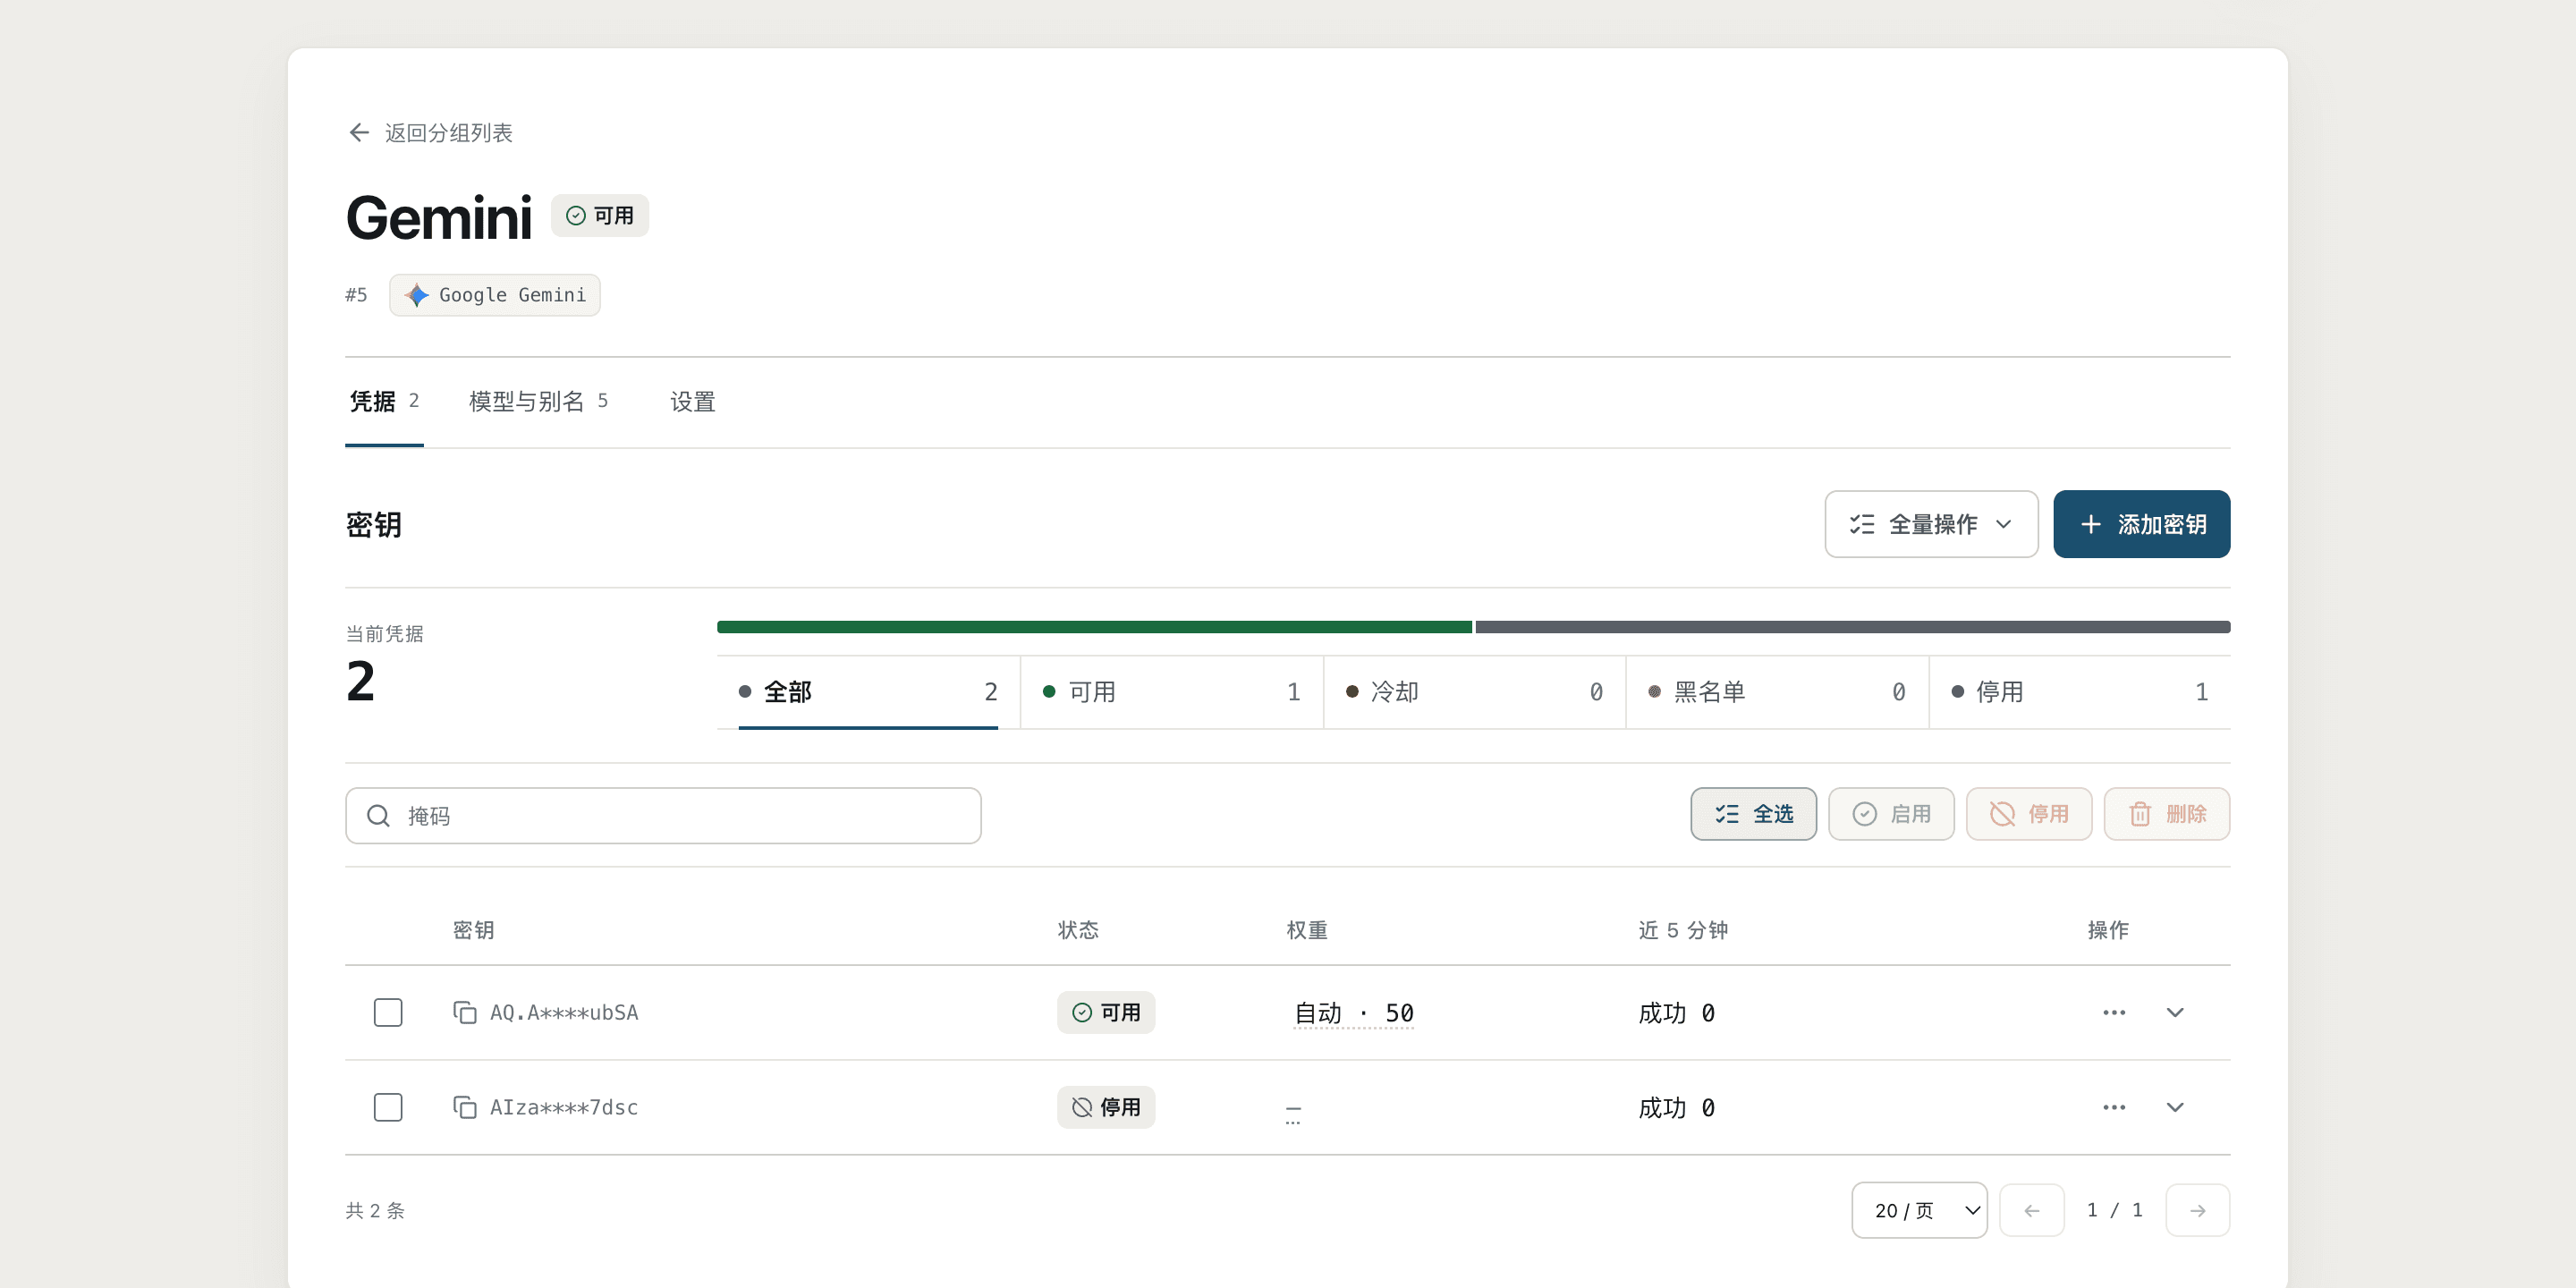Filter keys by 冷却 status

[1474, 692]
